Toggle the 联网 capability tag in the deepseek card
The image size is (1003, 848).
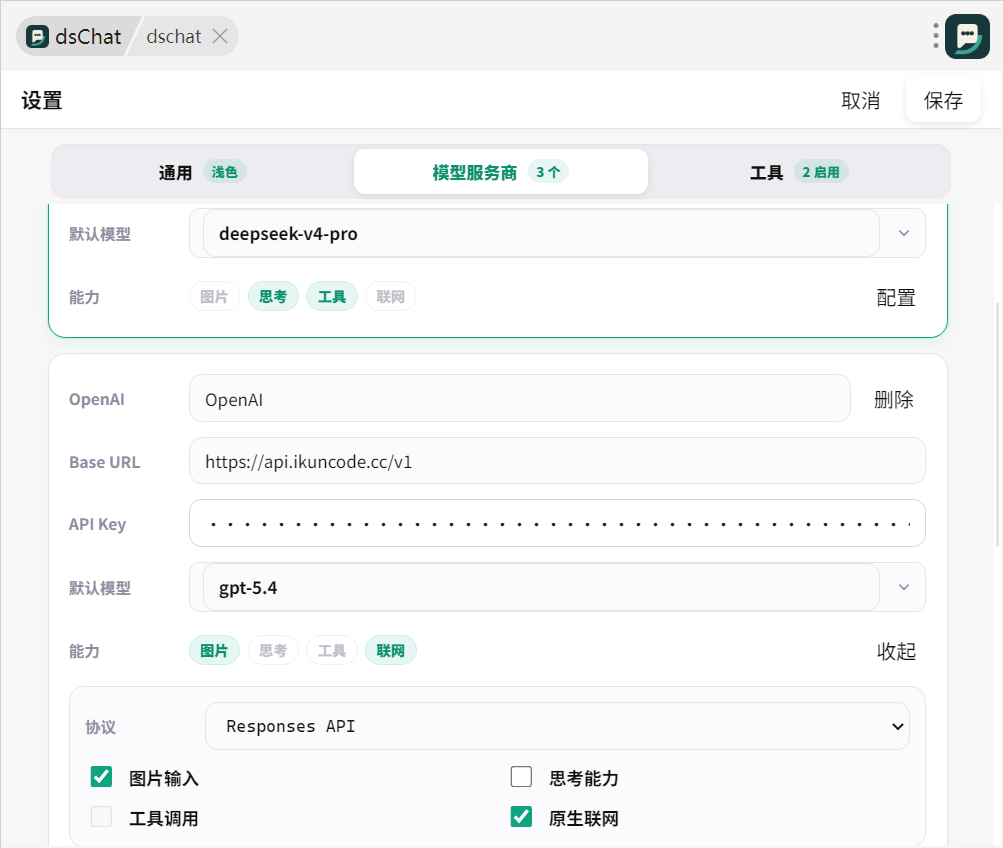(391, 297)
